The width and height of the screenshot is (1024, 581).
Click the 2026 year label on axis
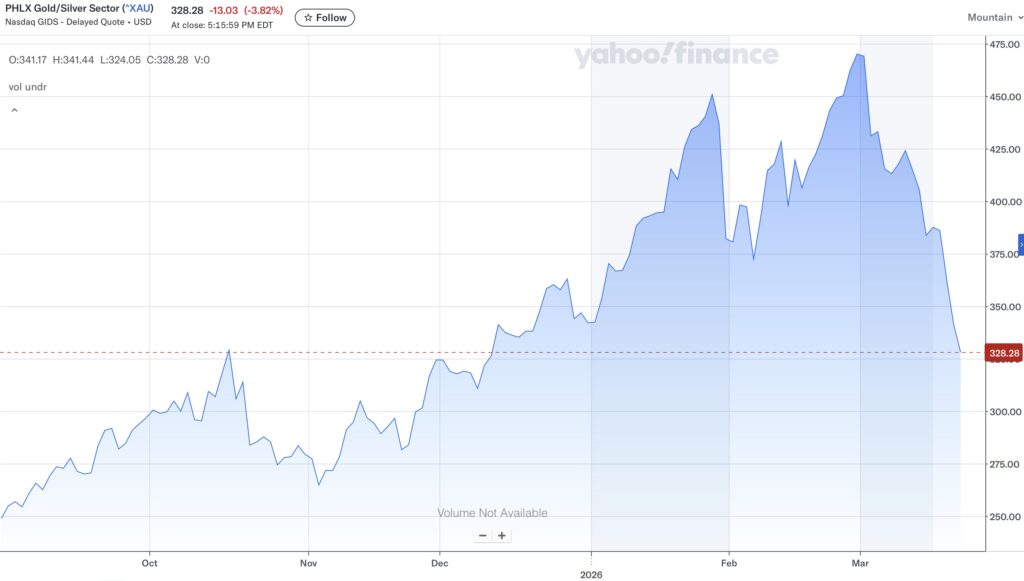pyautogui.click(x=591, y=575)
